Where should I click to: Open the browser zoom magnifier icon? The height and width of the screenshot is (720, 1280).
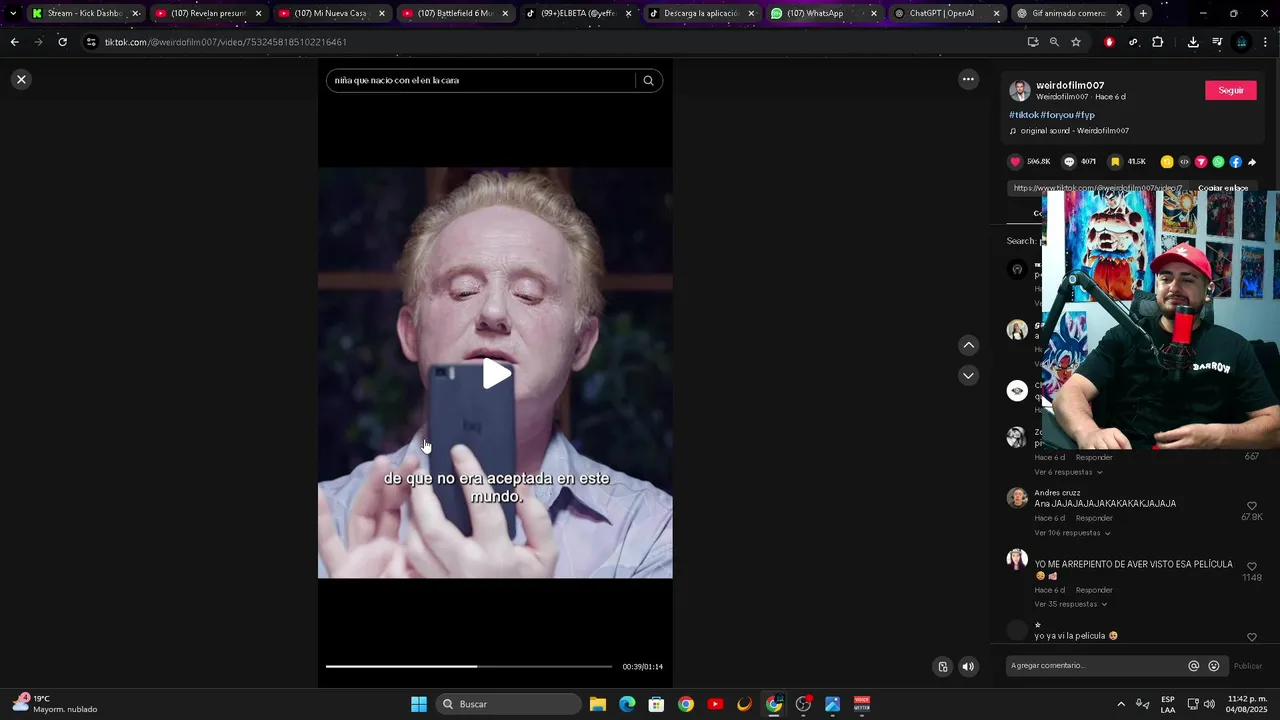1054,42
